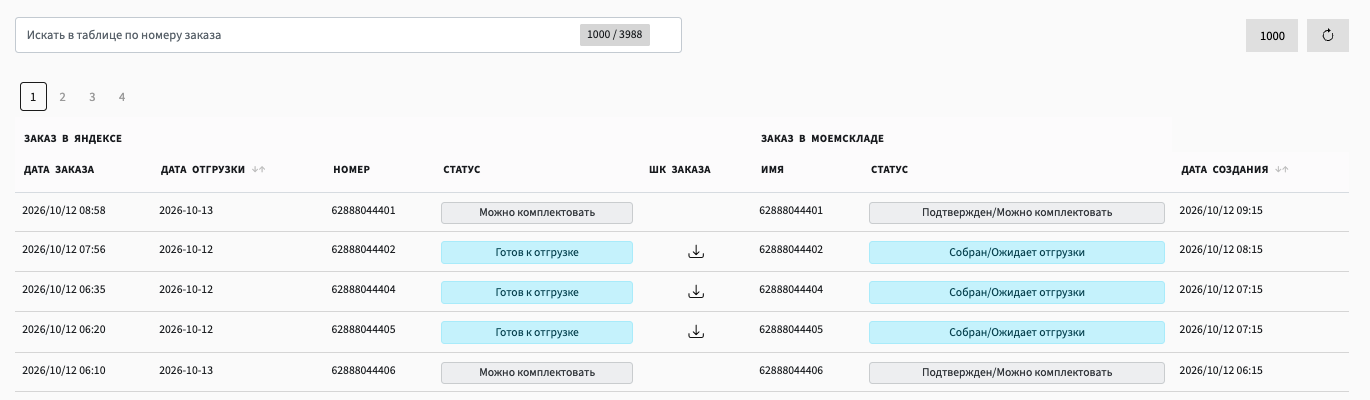
Task: Select order date 2026/10/12 08:58
Action: 64,211
